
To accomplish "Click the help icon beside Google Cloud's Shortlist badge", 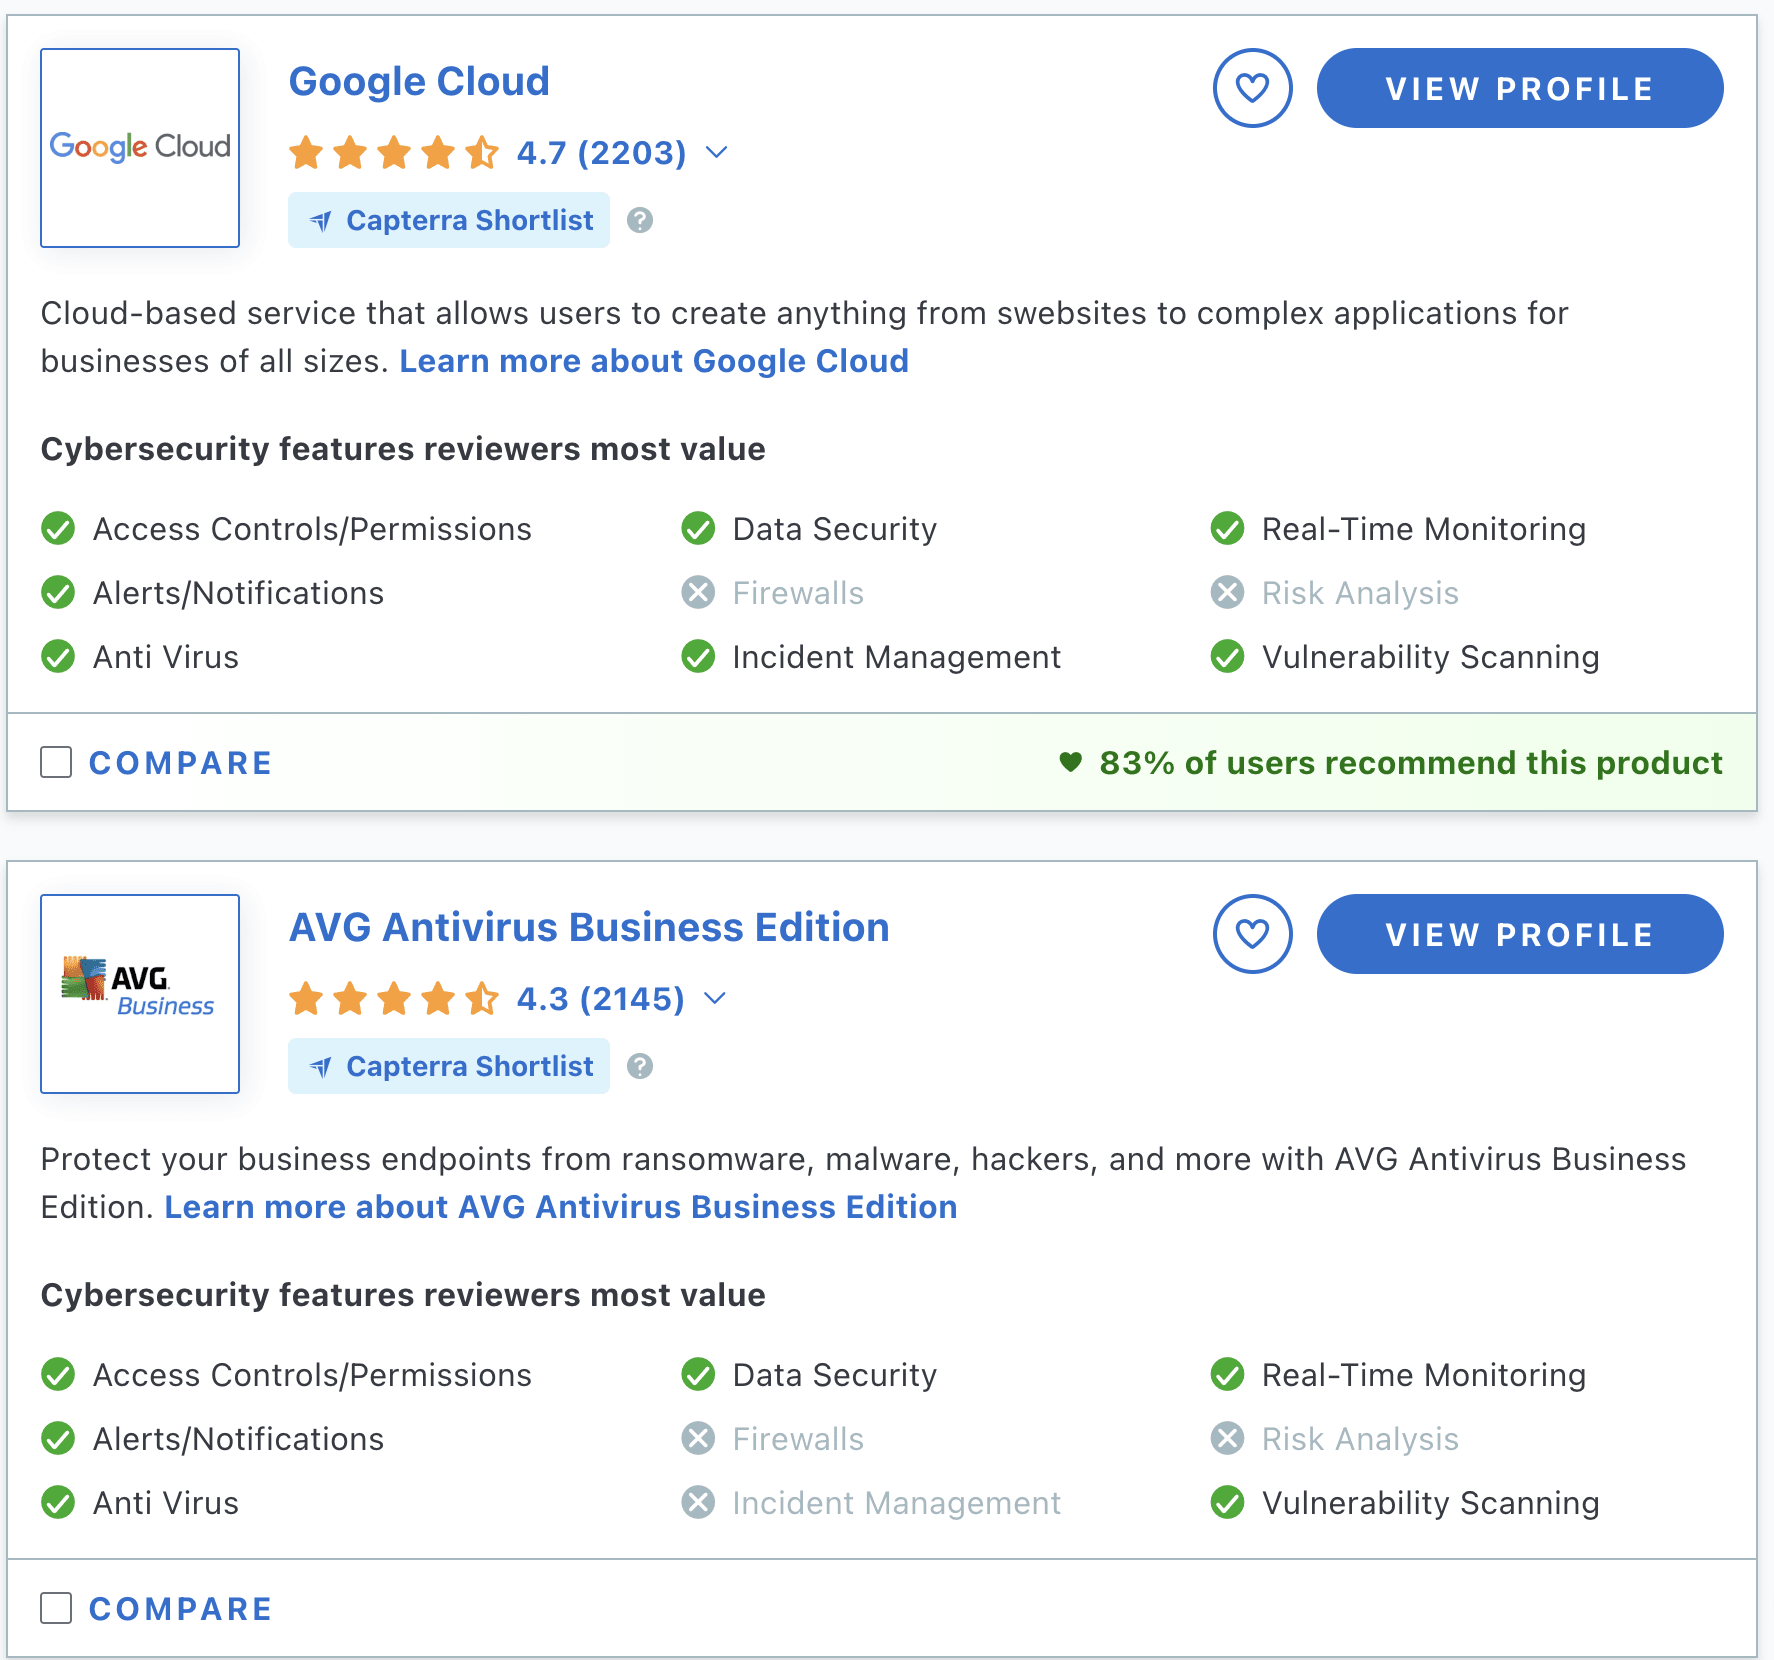I will [x=639, y=220].
